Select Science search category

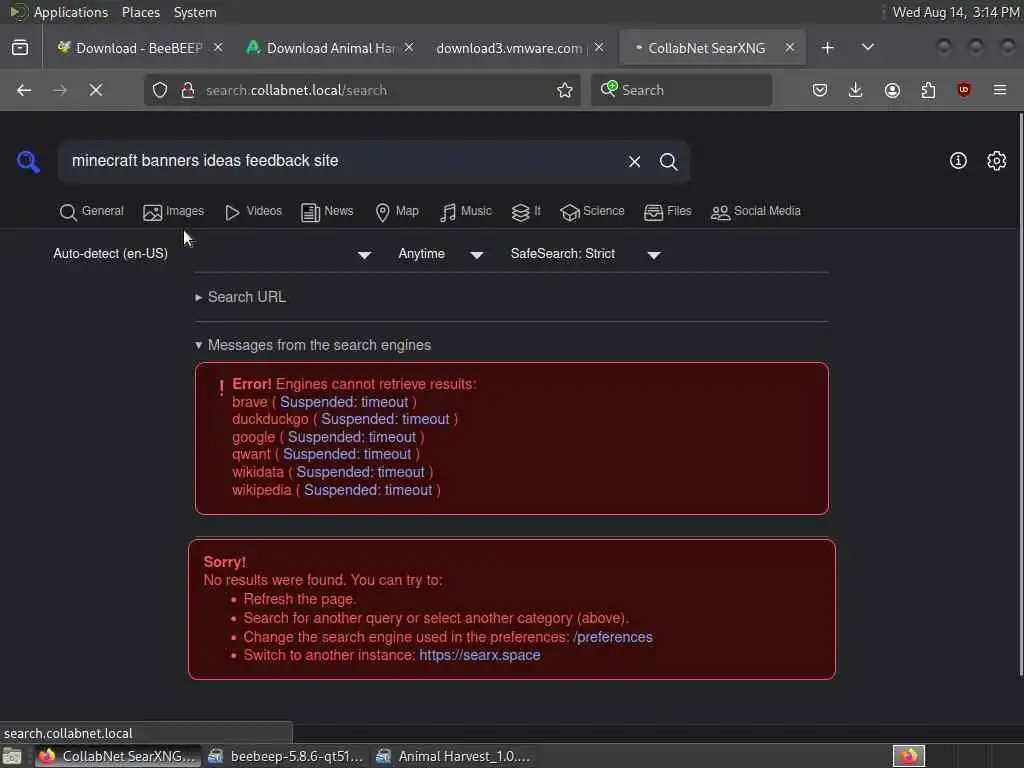click(592, 212)
